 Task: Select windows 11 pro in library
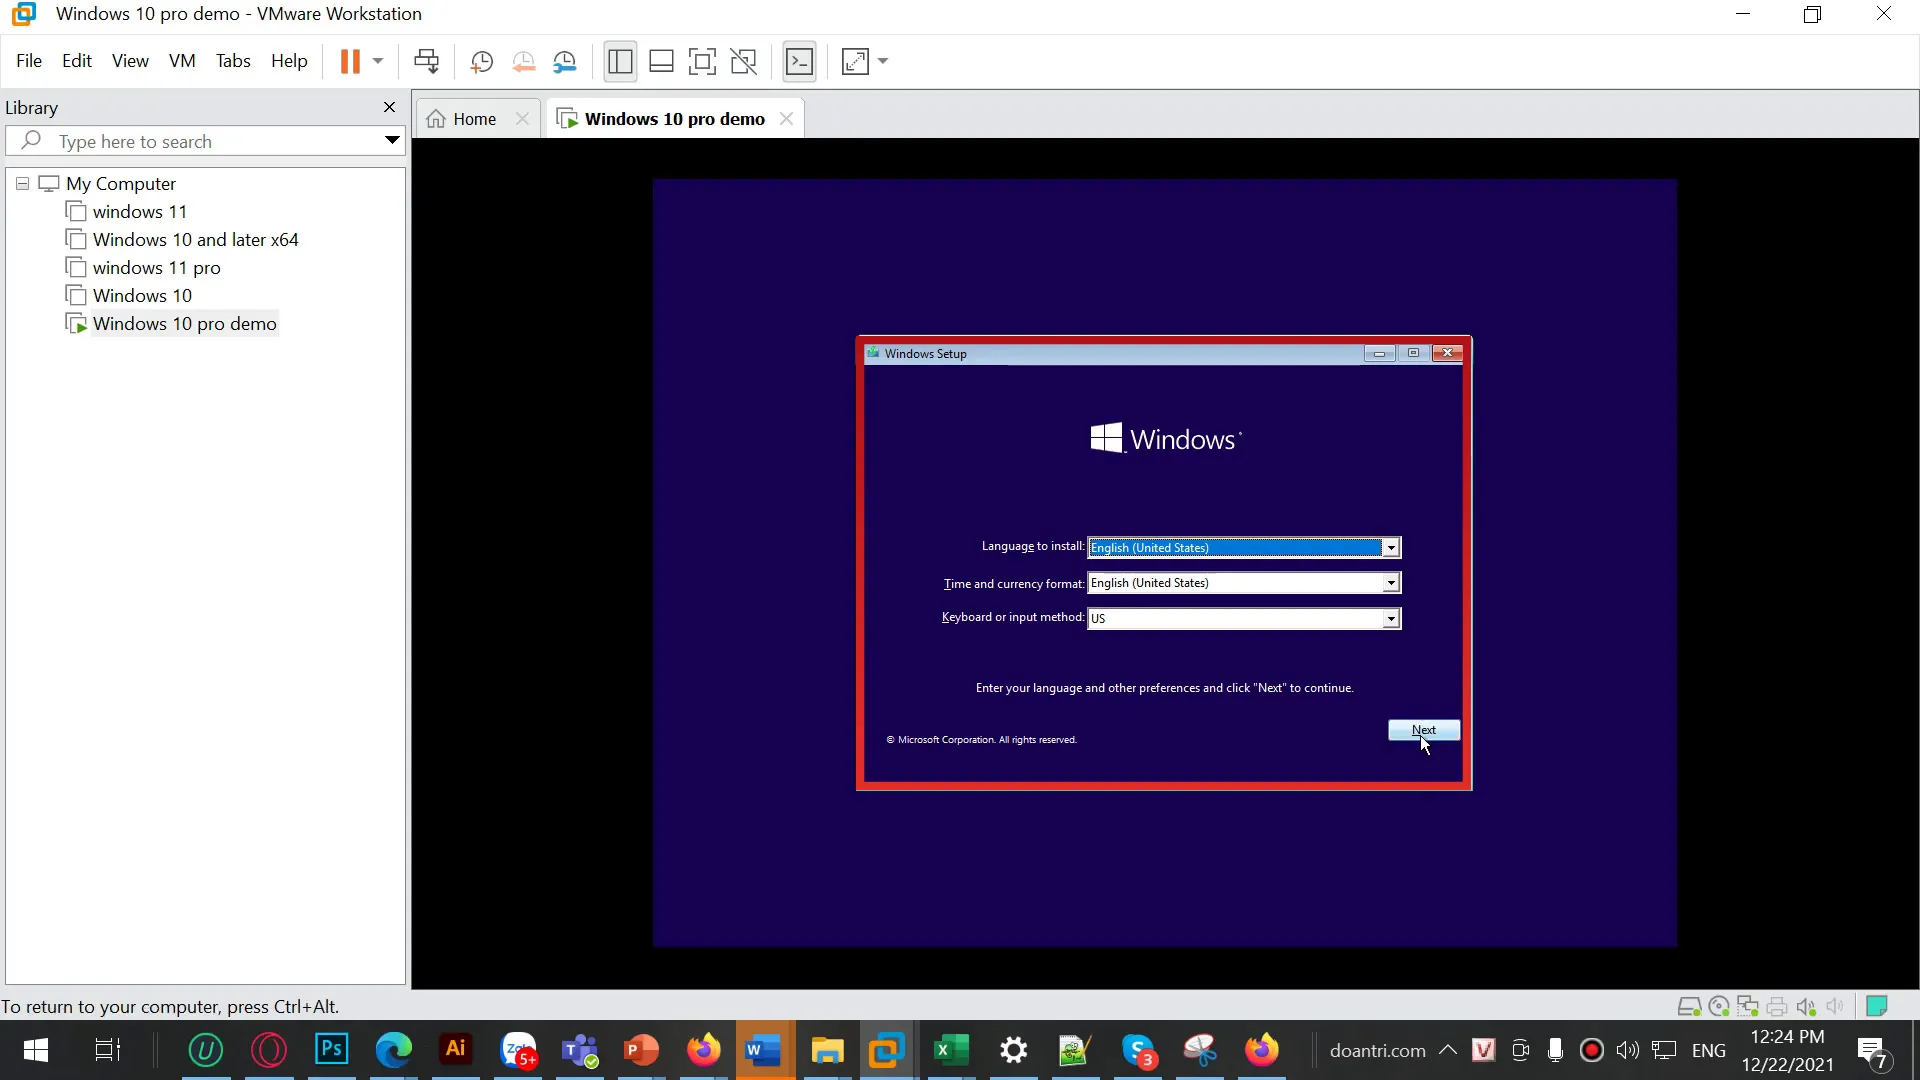156,268
